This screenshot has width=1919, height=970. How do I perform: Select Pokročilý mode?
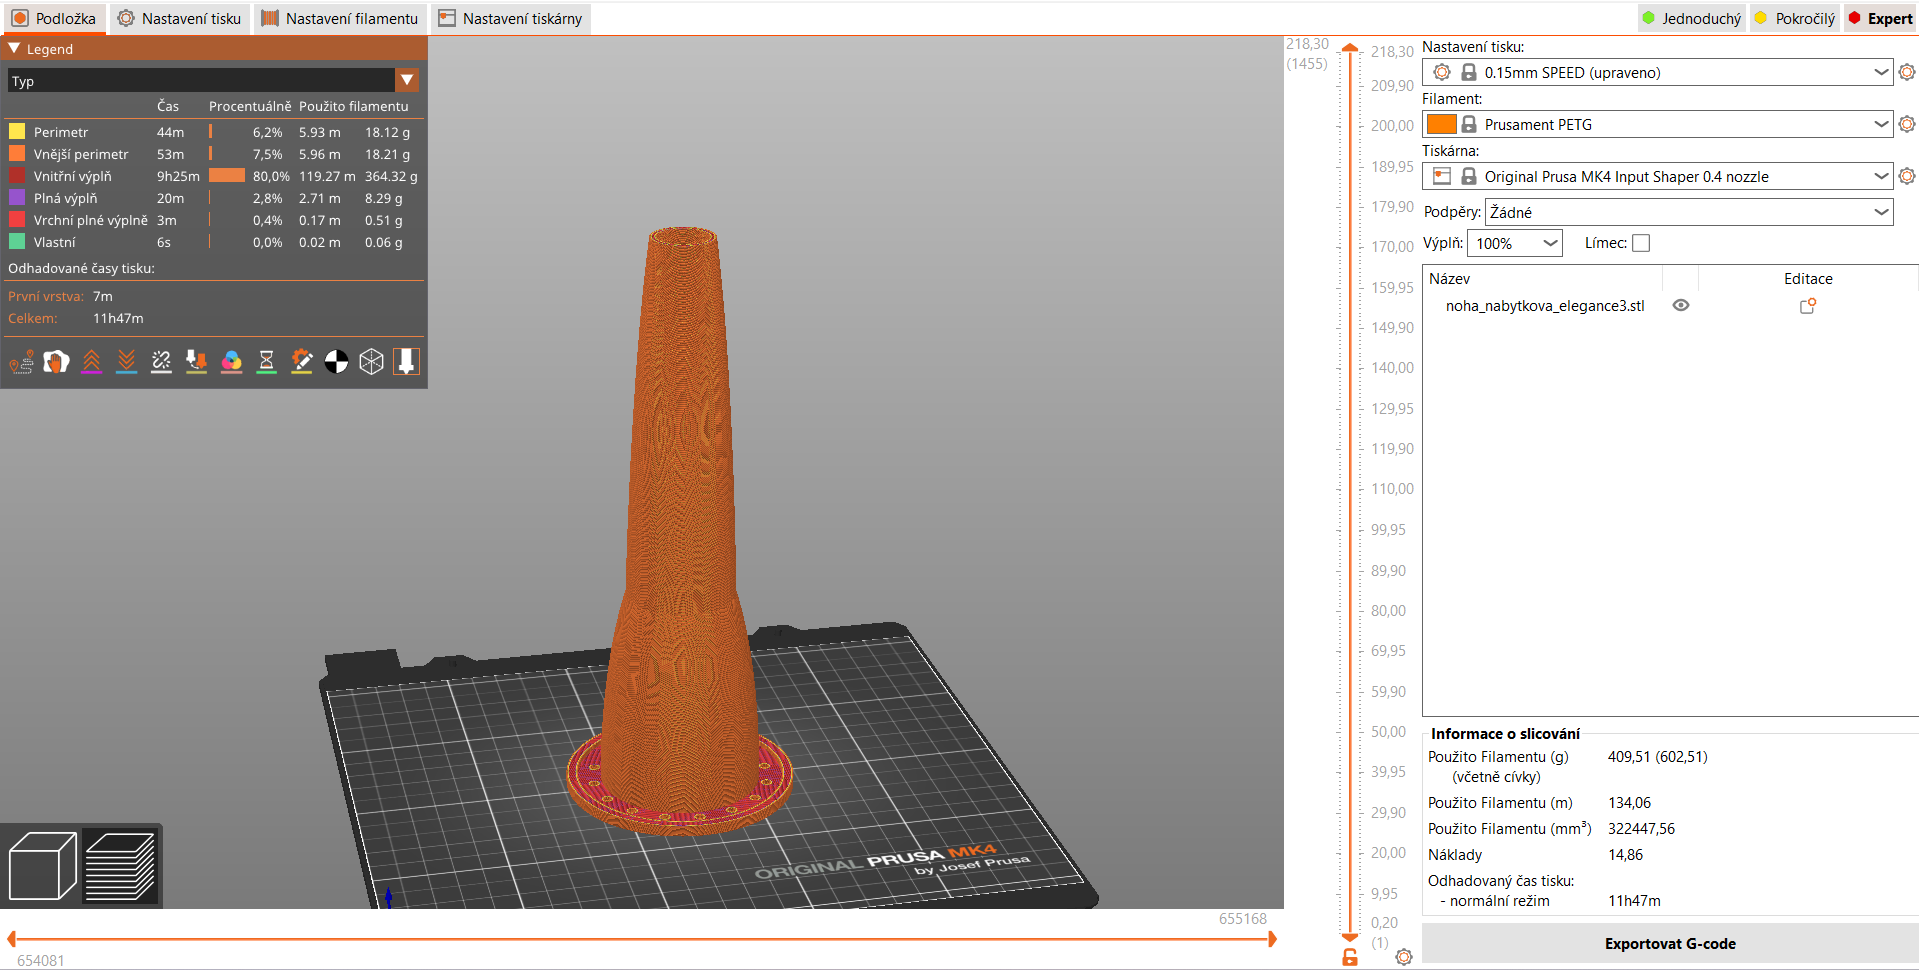click(1796, 18)
